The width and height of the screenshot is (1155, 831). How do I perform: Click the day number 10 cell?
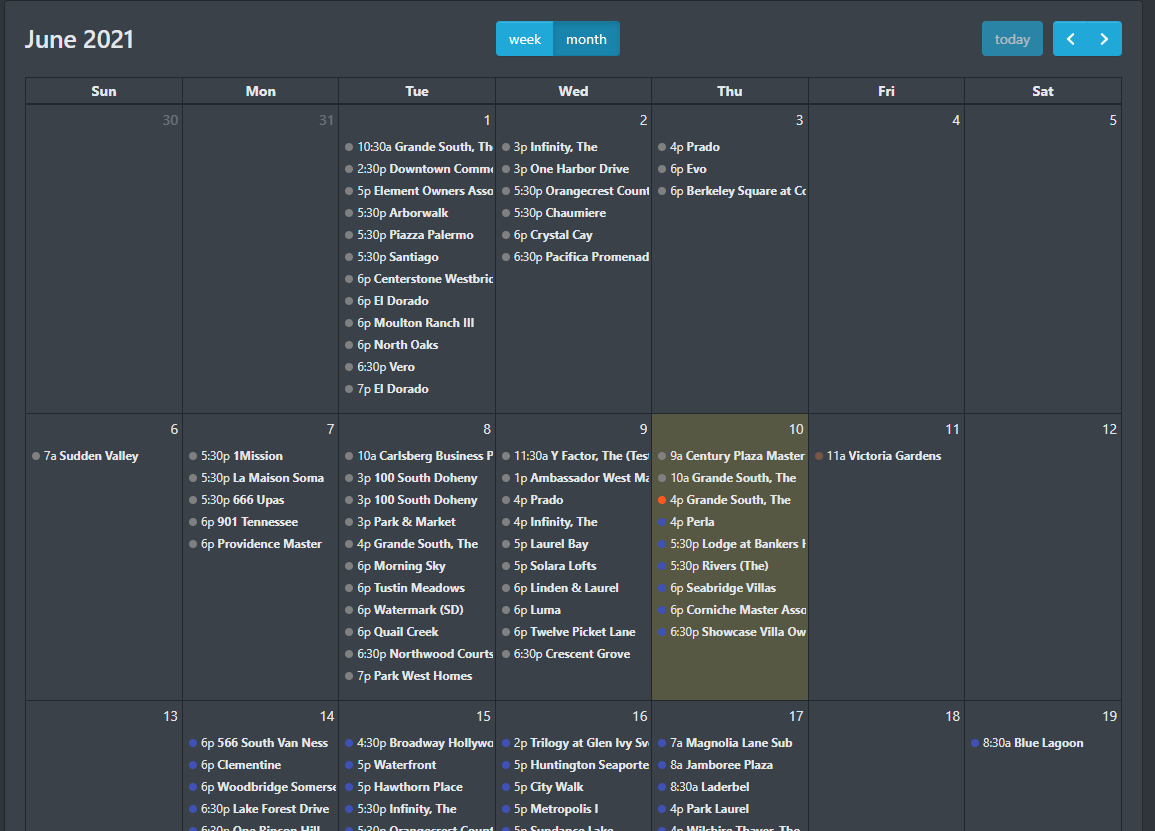796,429
